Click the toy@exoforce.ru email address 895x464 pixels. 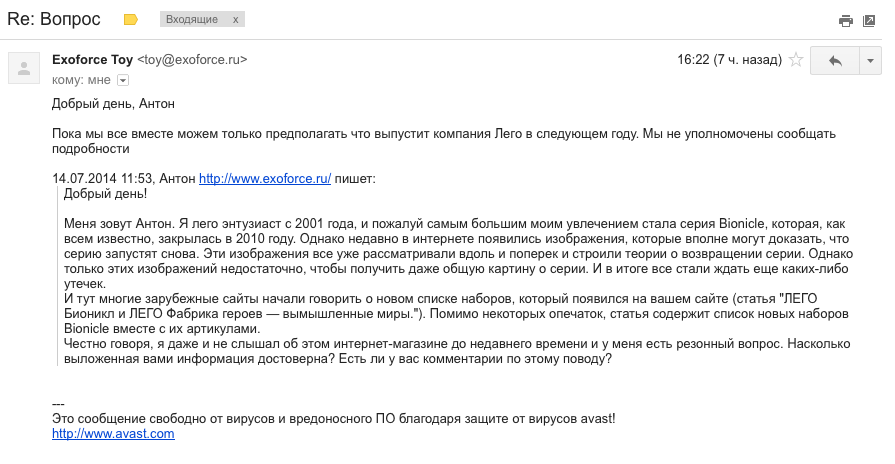(192, 59)
